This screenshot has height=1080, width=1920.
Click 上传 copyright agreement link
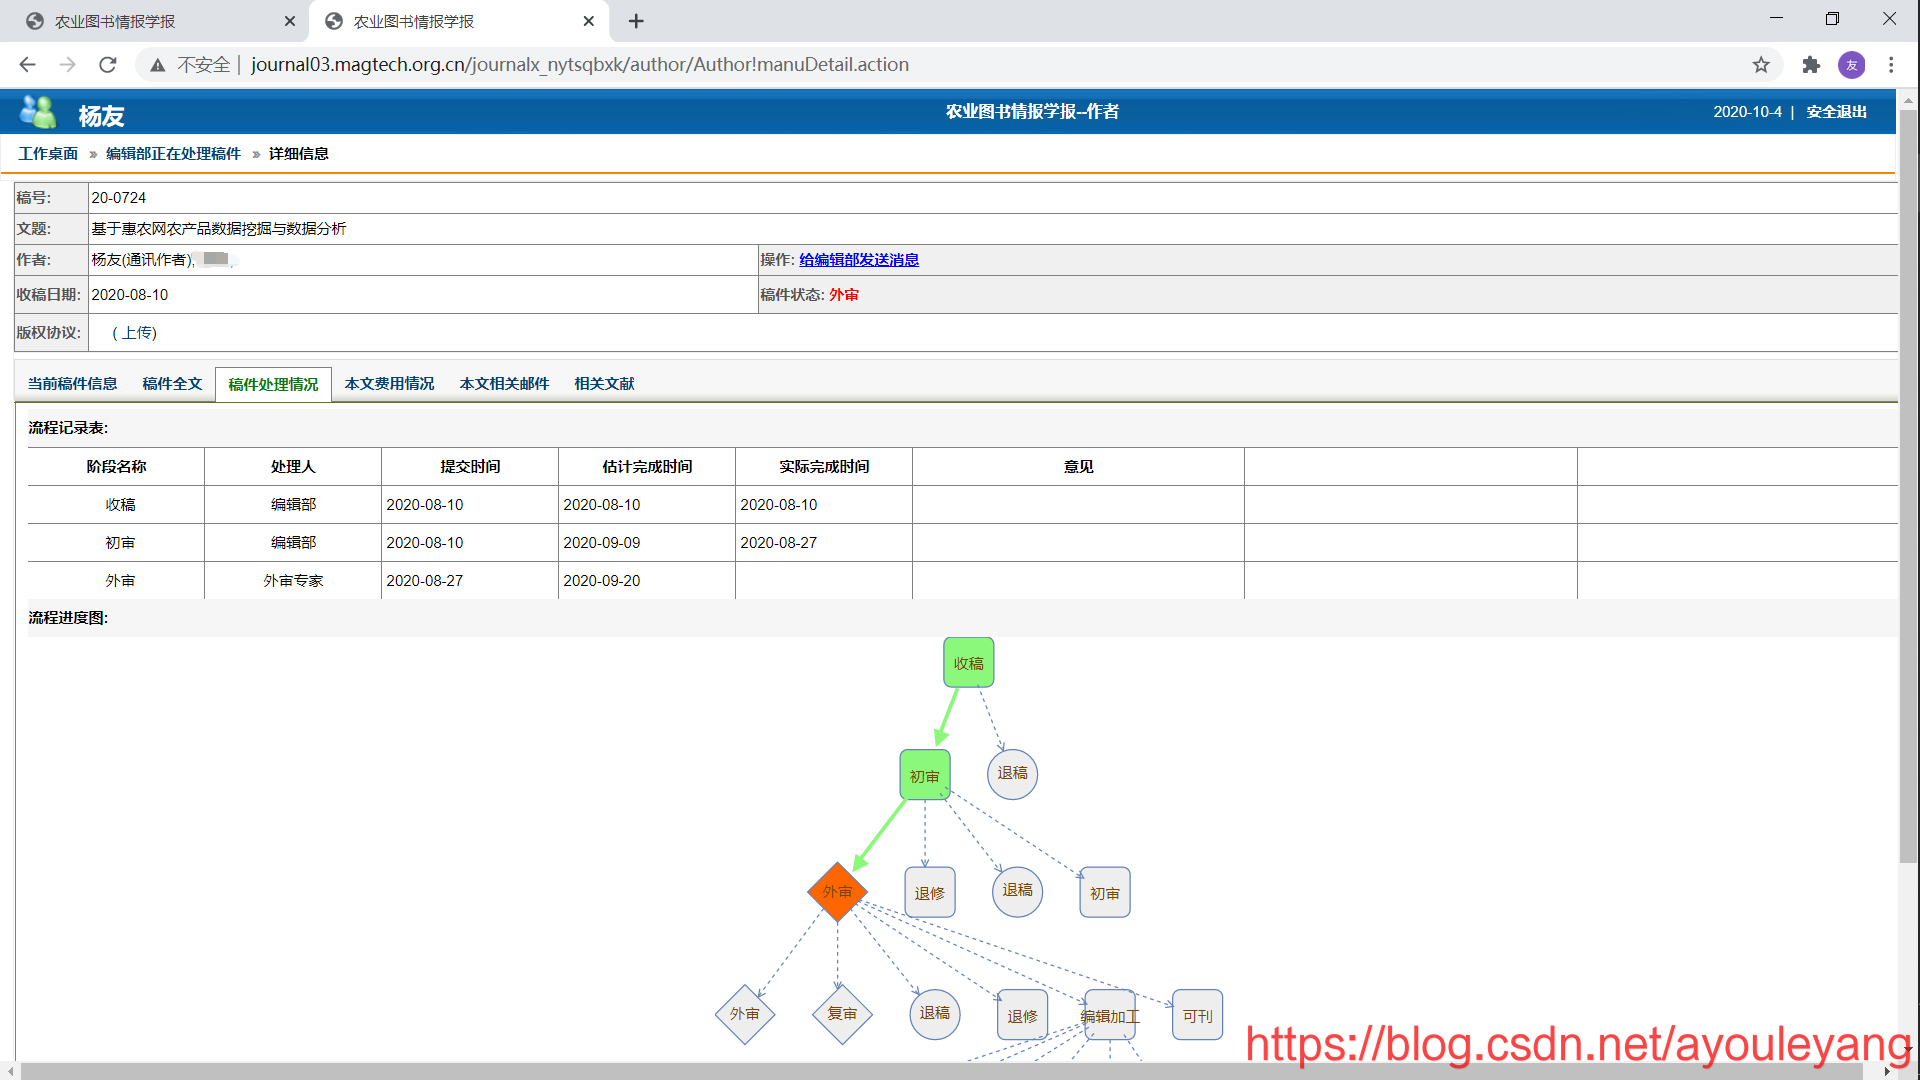pos(139,333)
